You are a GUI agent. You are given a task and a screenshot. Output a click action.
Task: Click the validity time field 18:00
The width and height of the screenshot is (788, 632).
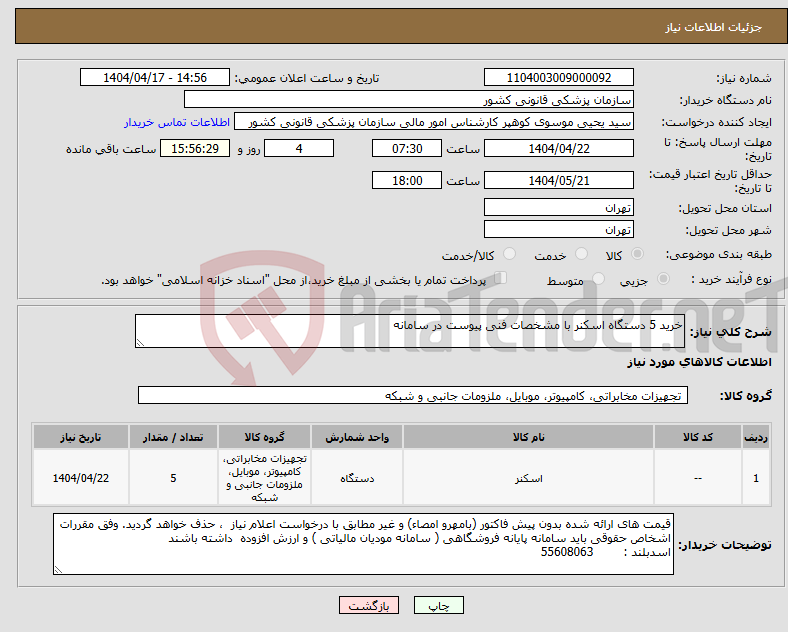[407, 180]
